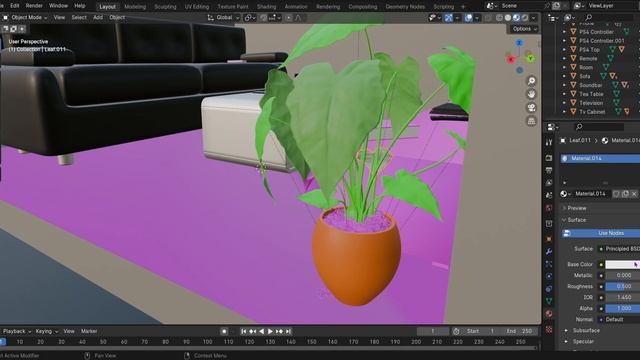The width and height of the screenshot is (640, 360).
Task: Expand Tv Cabinet in the outliner
Action: (564, 112)
